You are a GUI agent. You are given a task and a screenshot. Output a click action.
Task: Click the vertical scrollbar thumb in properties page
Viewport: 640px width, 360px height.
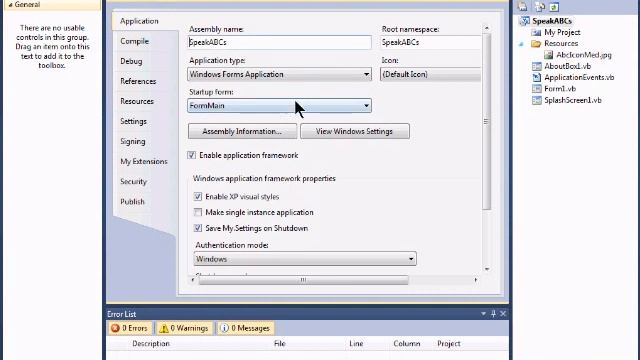[486, 121]
